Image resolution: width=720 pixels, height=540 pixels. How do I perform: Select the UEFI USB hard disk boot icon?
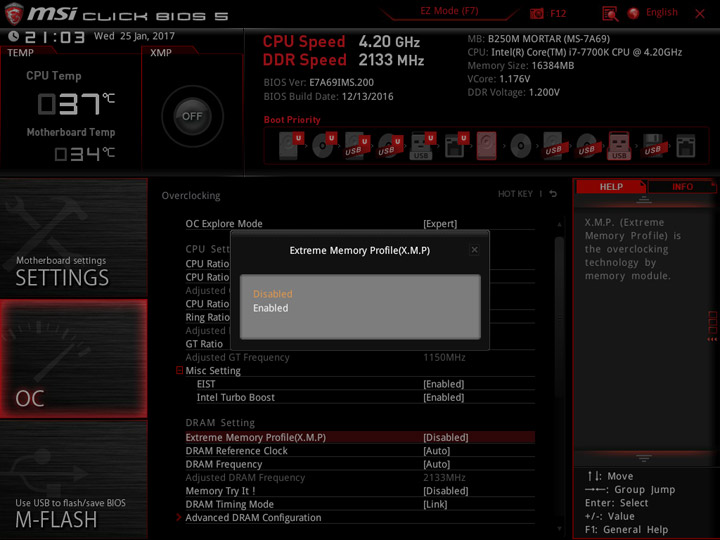(x=357, y=146)
